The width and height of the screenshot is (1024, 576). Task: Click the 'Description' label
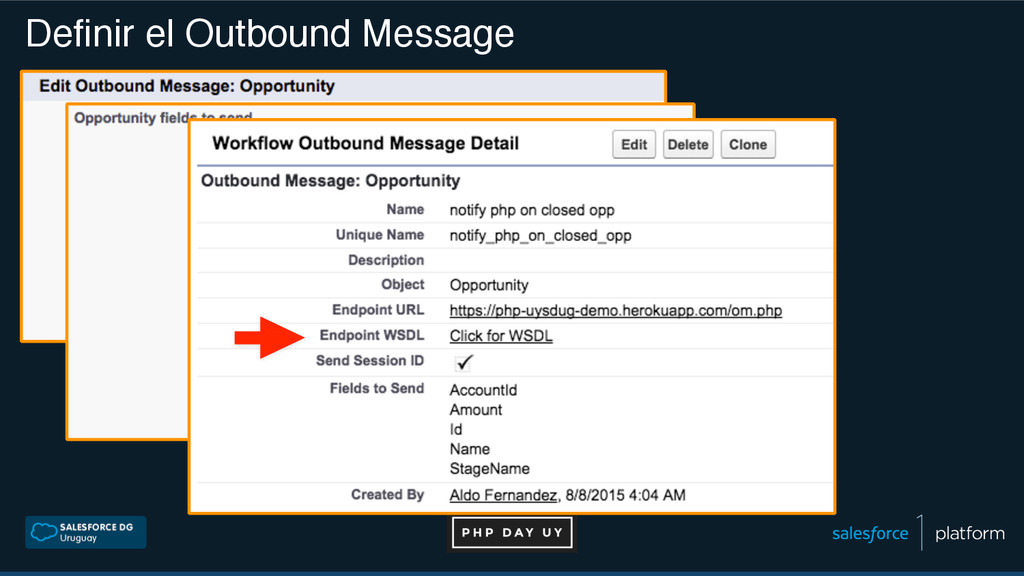[386, 260]
